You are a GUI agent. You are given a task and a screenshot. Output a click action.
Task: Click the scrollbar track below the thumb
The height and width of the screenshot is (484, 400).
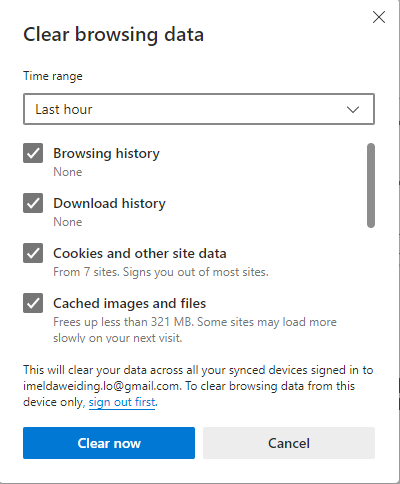point(371,283)
